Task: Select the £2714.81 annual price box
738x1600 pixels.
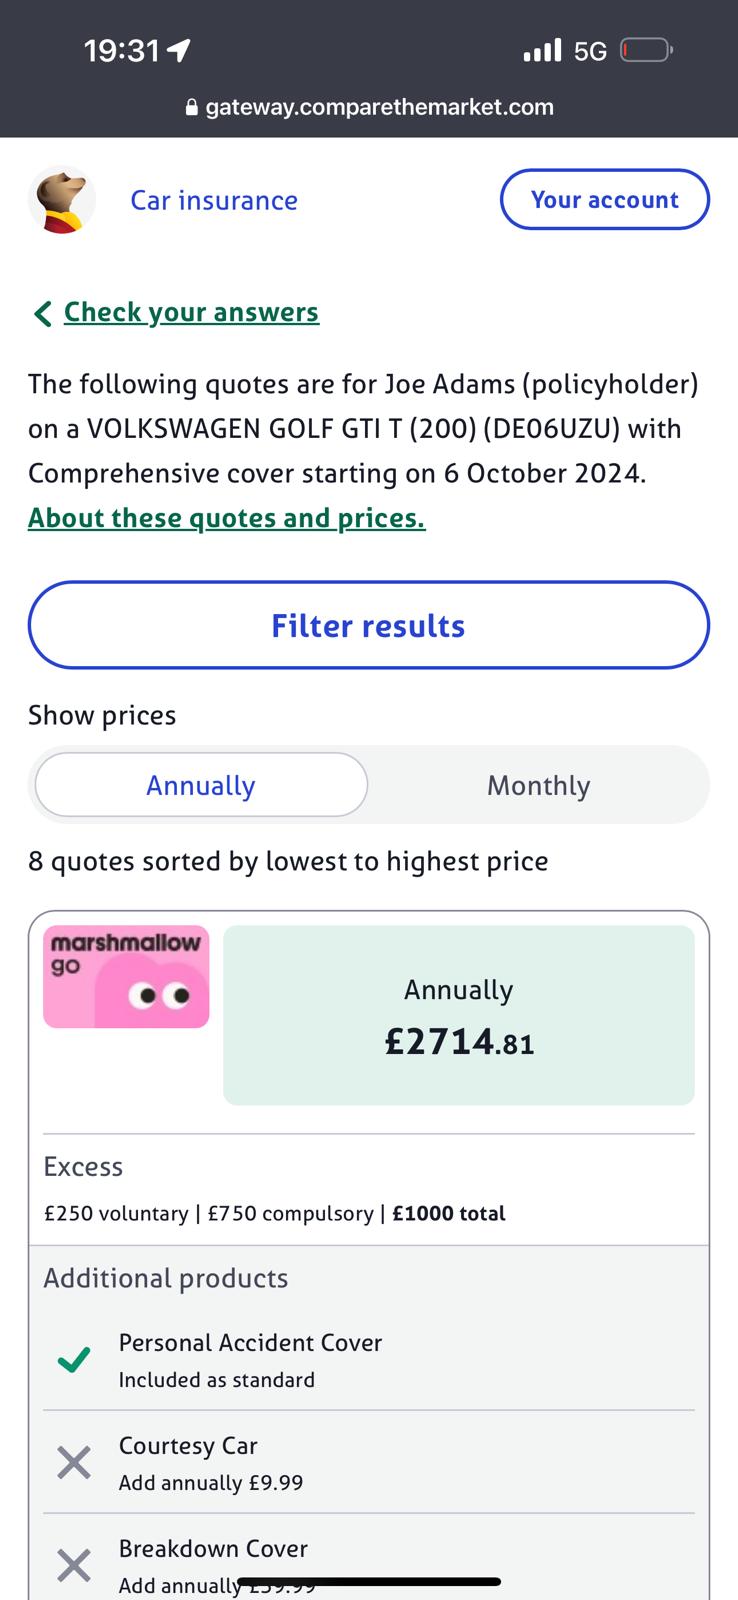Action: tap(458, 1015)
